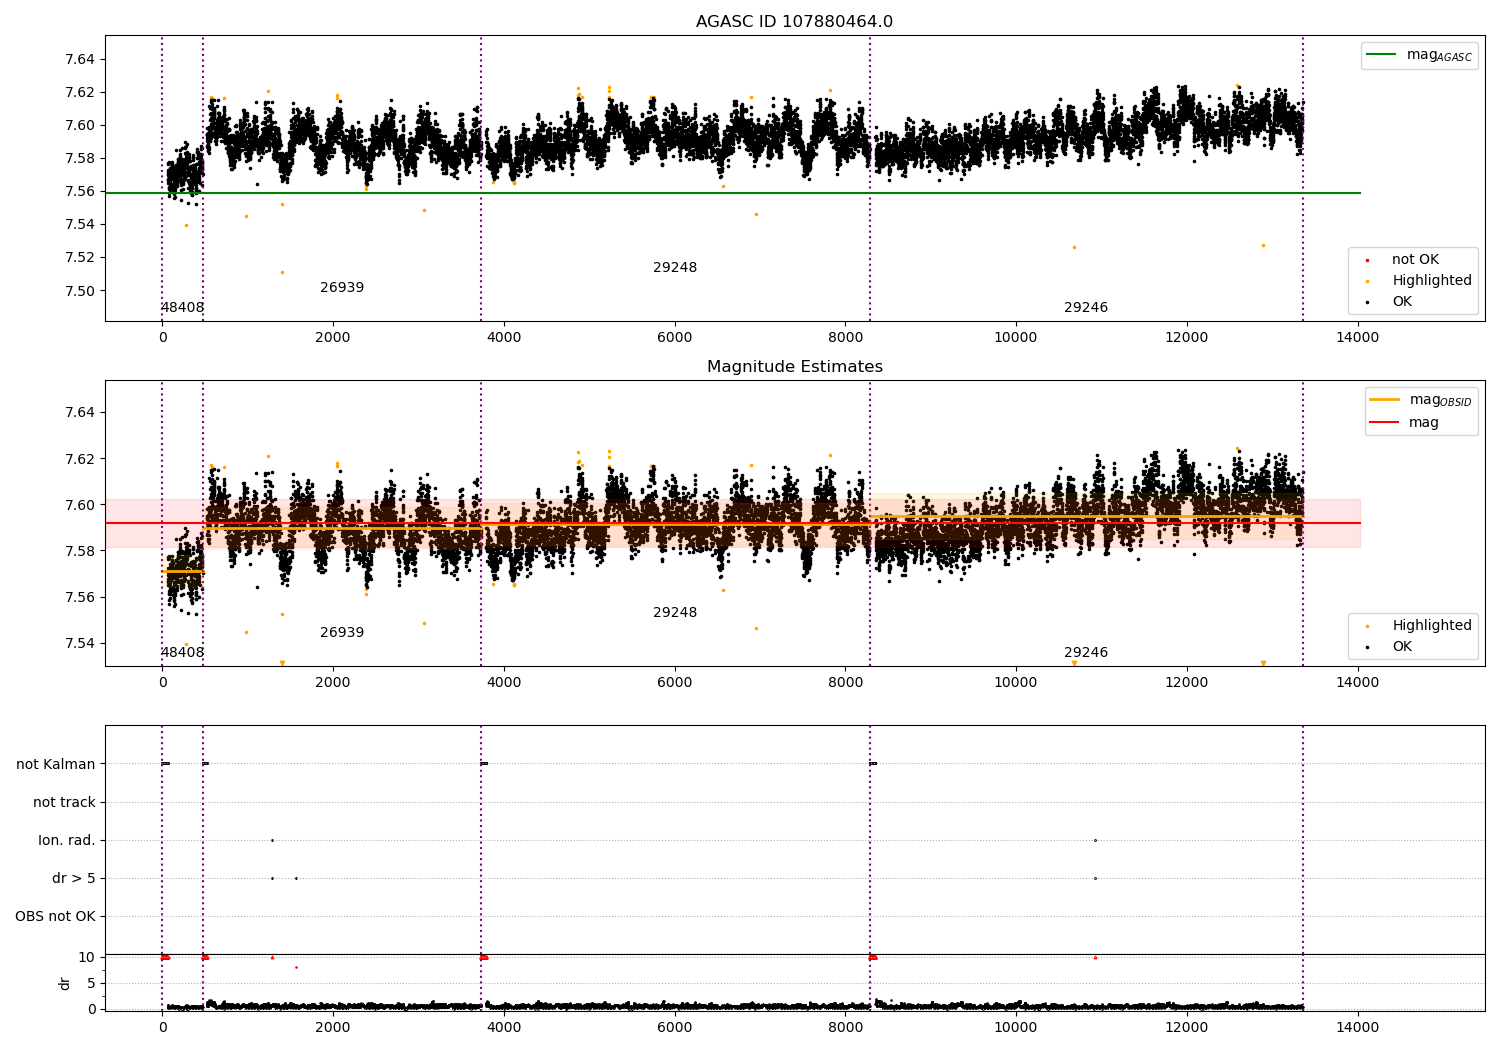
Task: Click the green line sample in top legend
Action: pos(1382,55)
